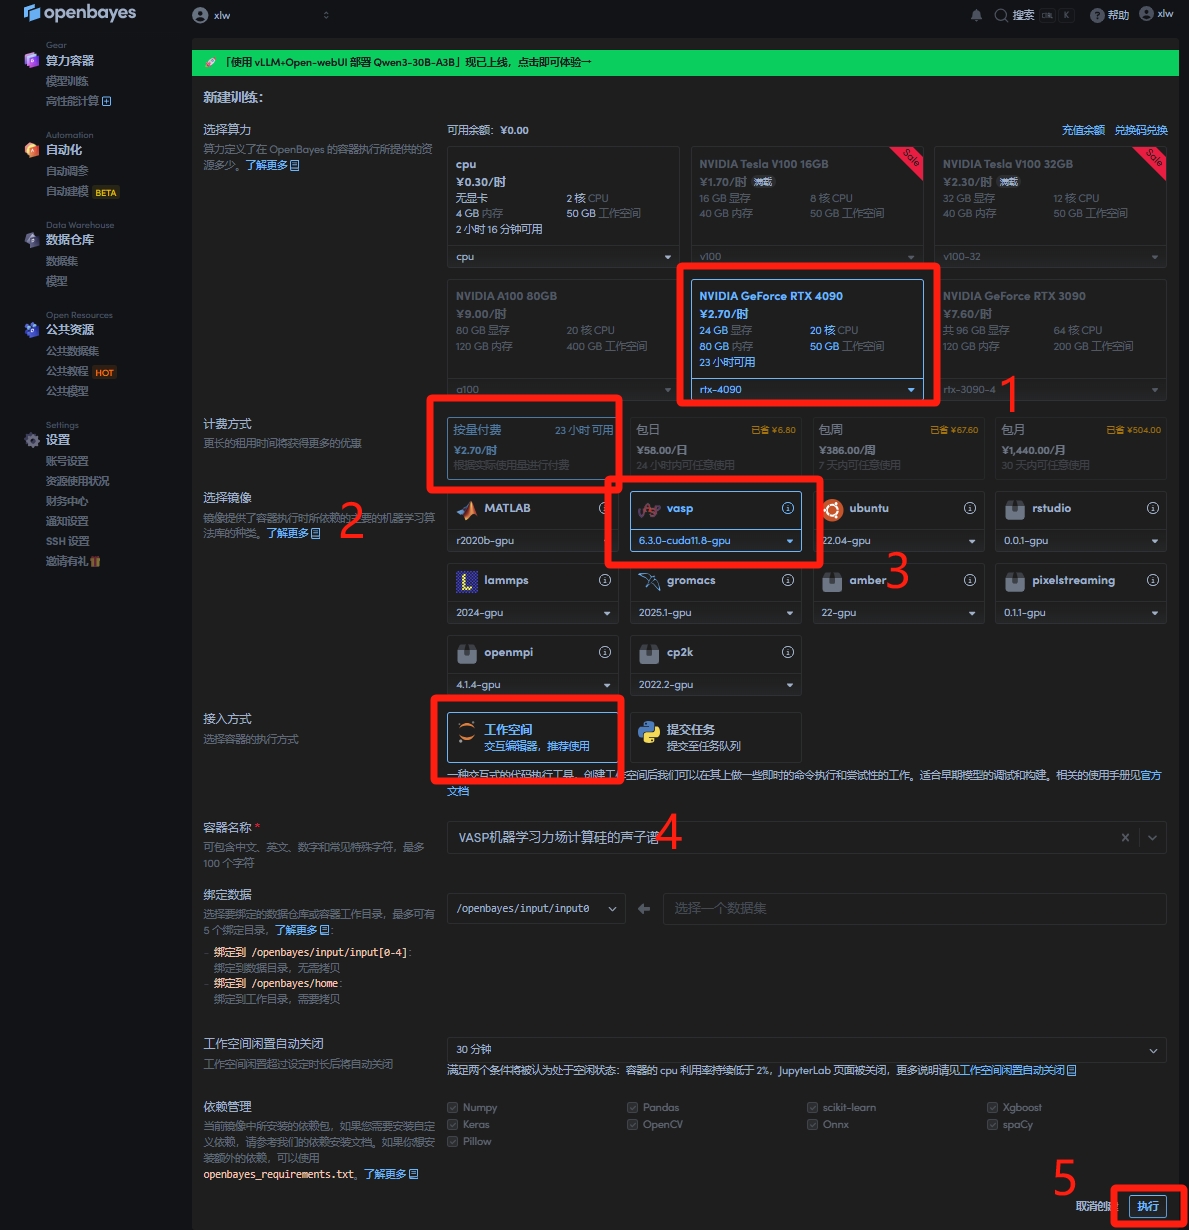Click the notification bell icon
The height and width of the screenshot is (1230, 1189).
(976, 15)
